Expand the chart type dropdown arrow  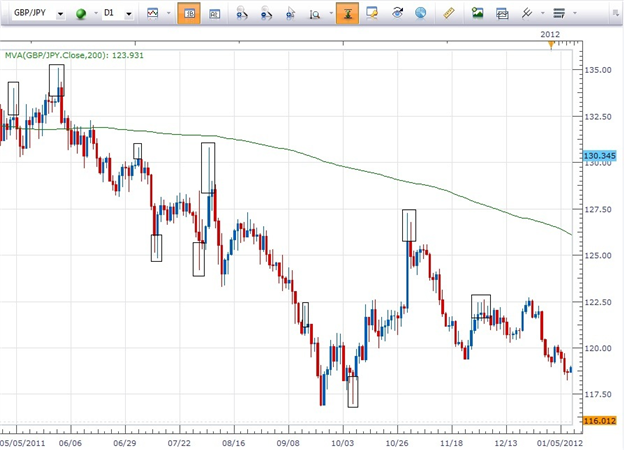tap(169, 13)
